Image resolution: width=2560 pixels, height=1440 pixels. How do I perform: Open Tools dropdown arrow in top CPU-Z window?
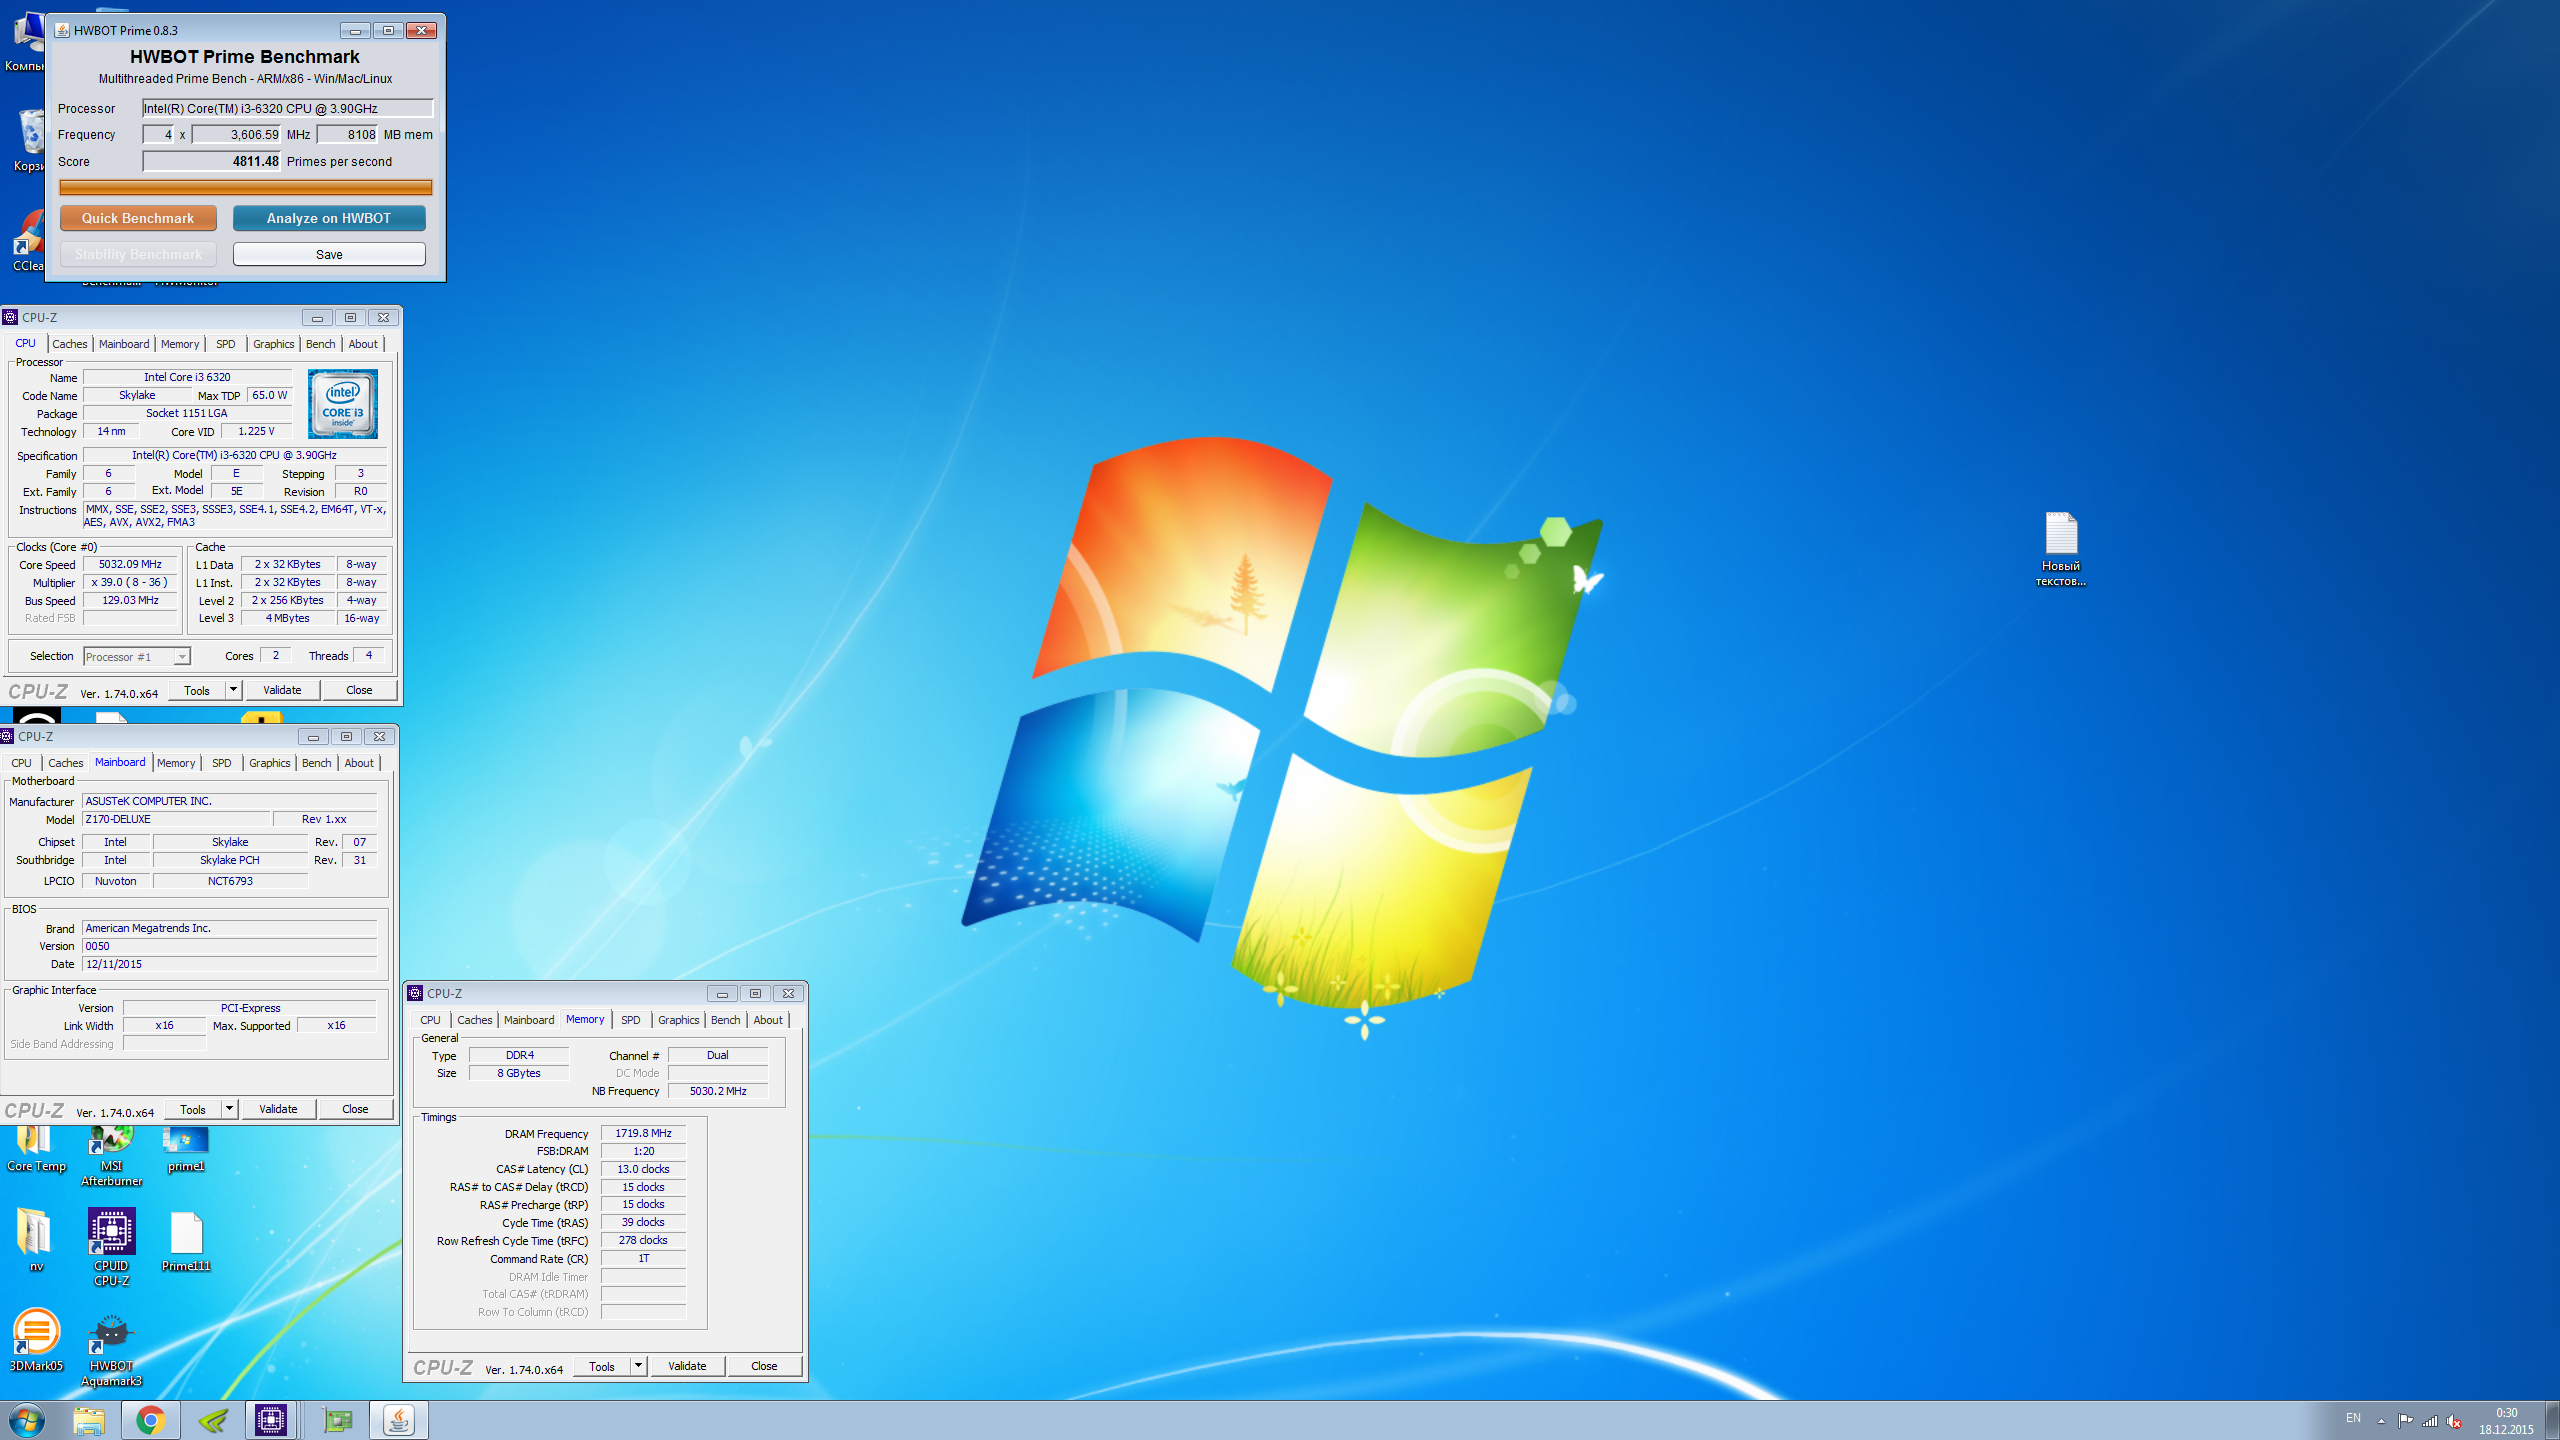[233, 690]
